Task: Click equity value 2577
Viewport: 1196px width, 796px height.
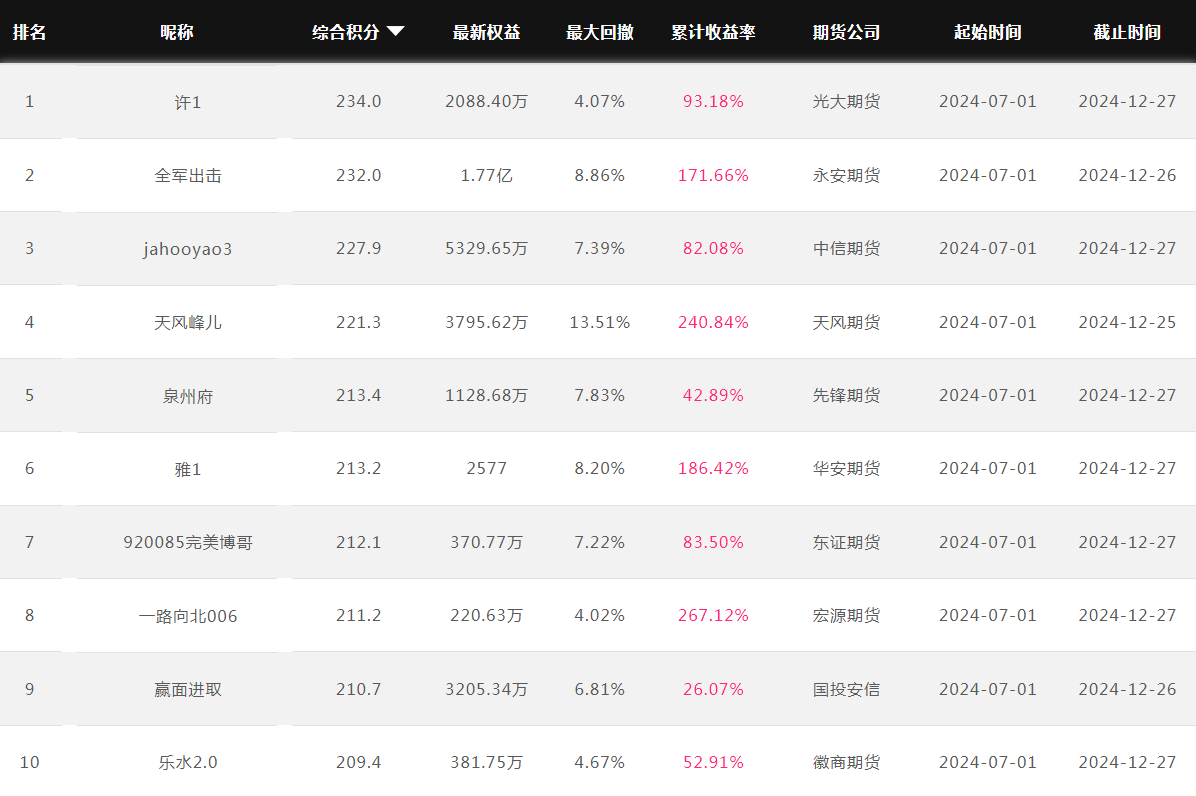Action: pyautogui.click(x=487, y=468)
